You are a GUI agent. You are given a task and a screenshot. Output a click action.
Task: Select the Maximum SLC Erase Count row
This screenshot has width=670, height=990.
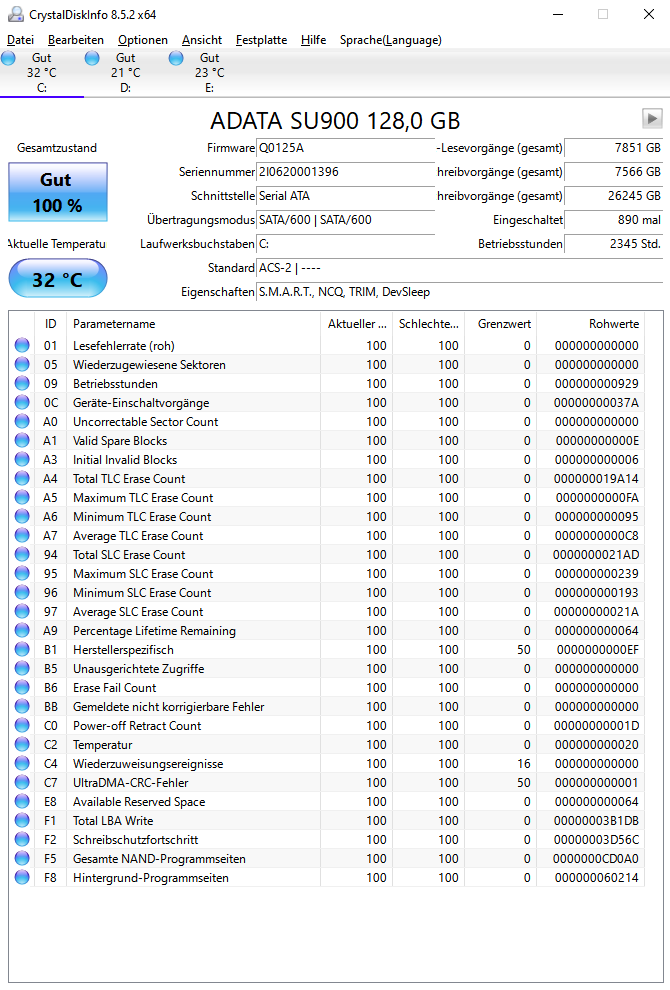pos(326,573)
